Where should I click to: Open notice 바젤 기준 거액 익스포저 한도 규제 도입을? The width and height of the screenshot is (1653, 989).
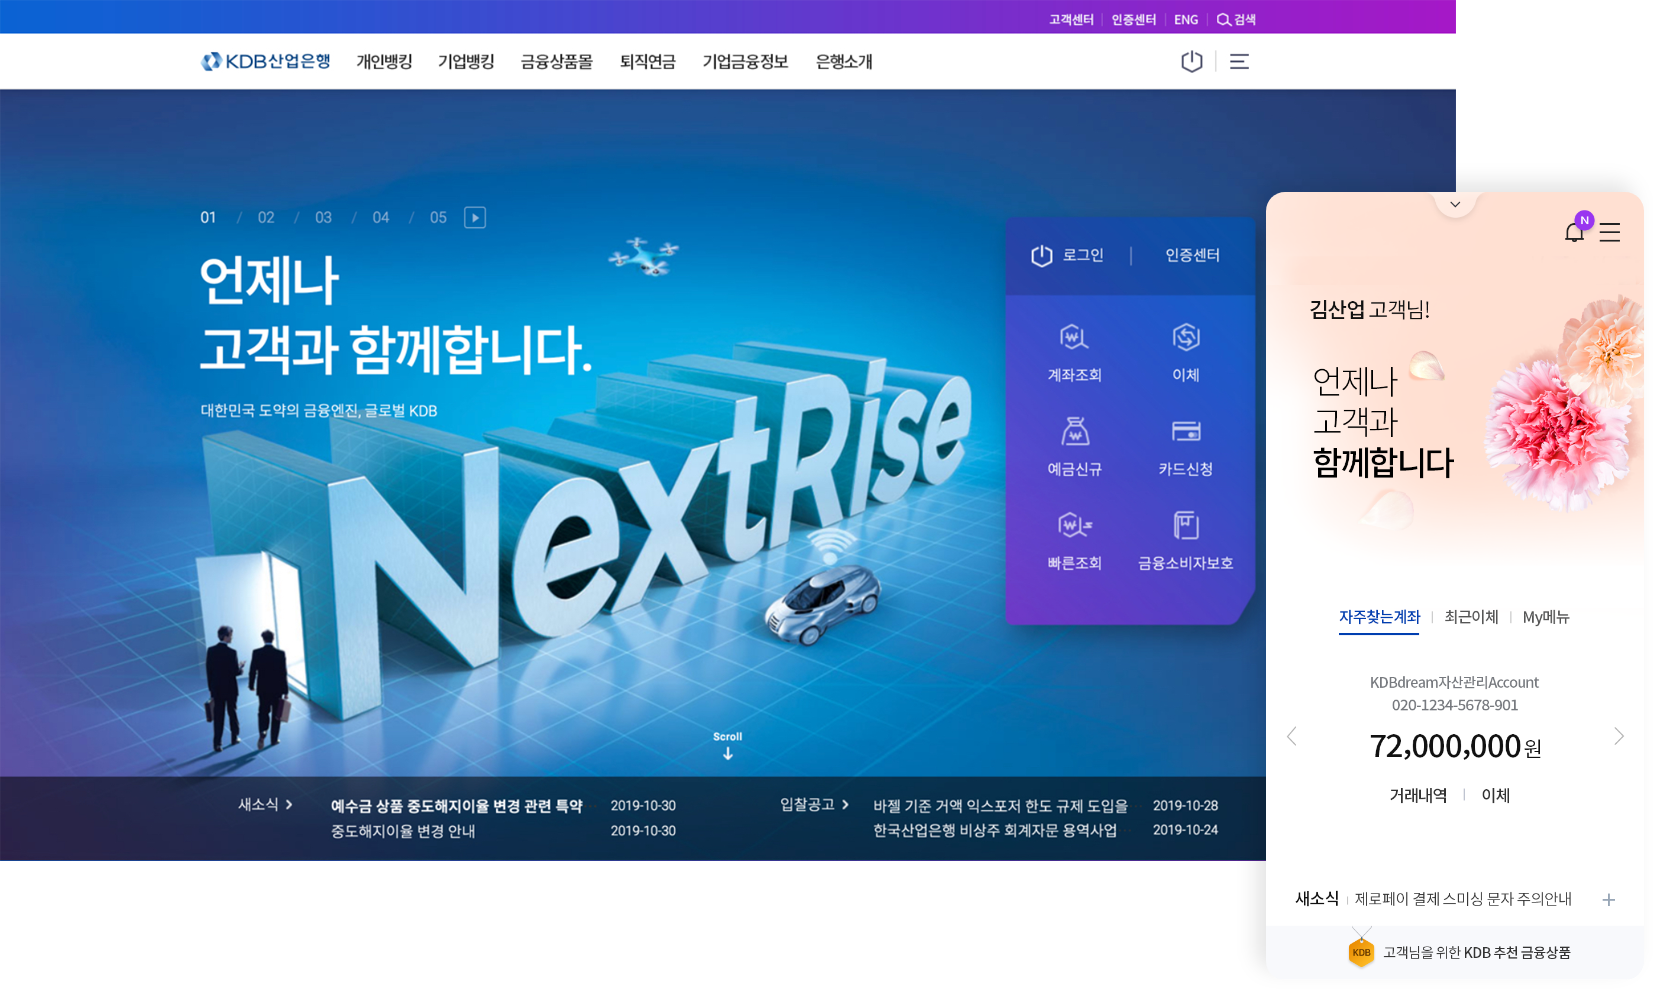(1000, 806)
